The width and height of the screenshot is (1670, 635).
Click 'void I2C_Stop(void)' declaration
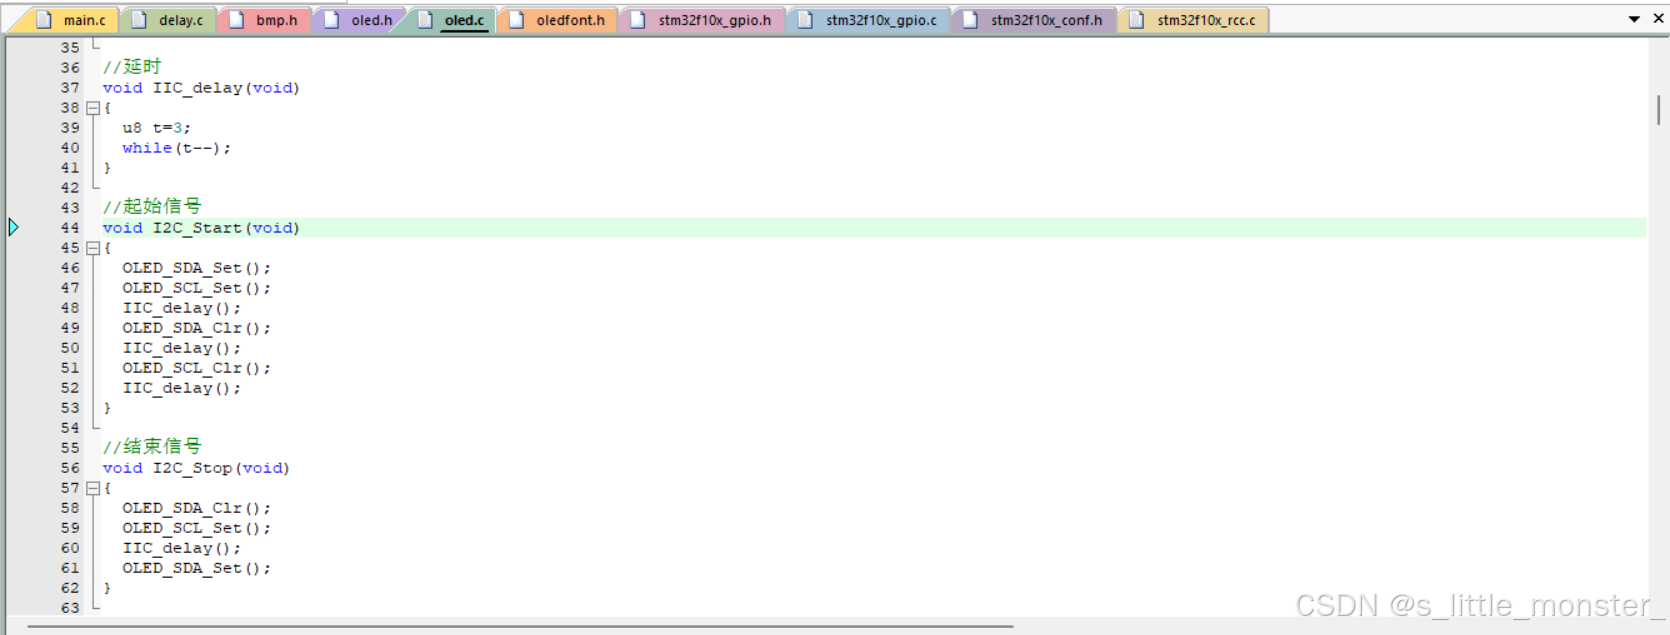coord(196,468)
